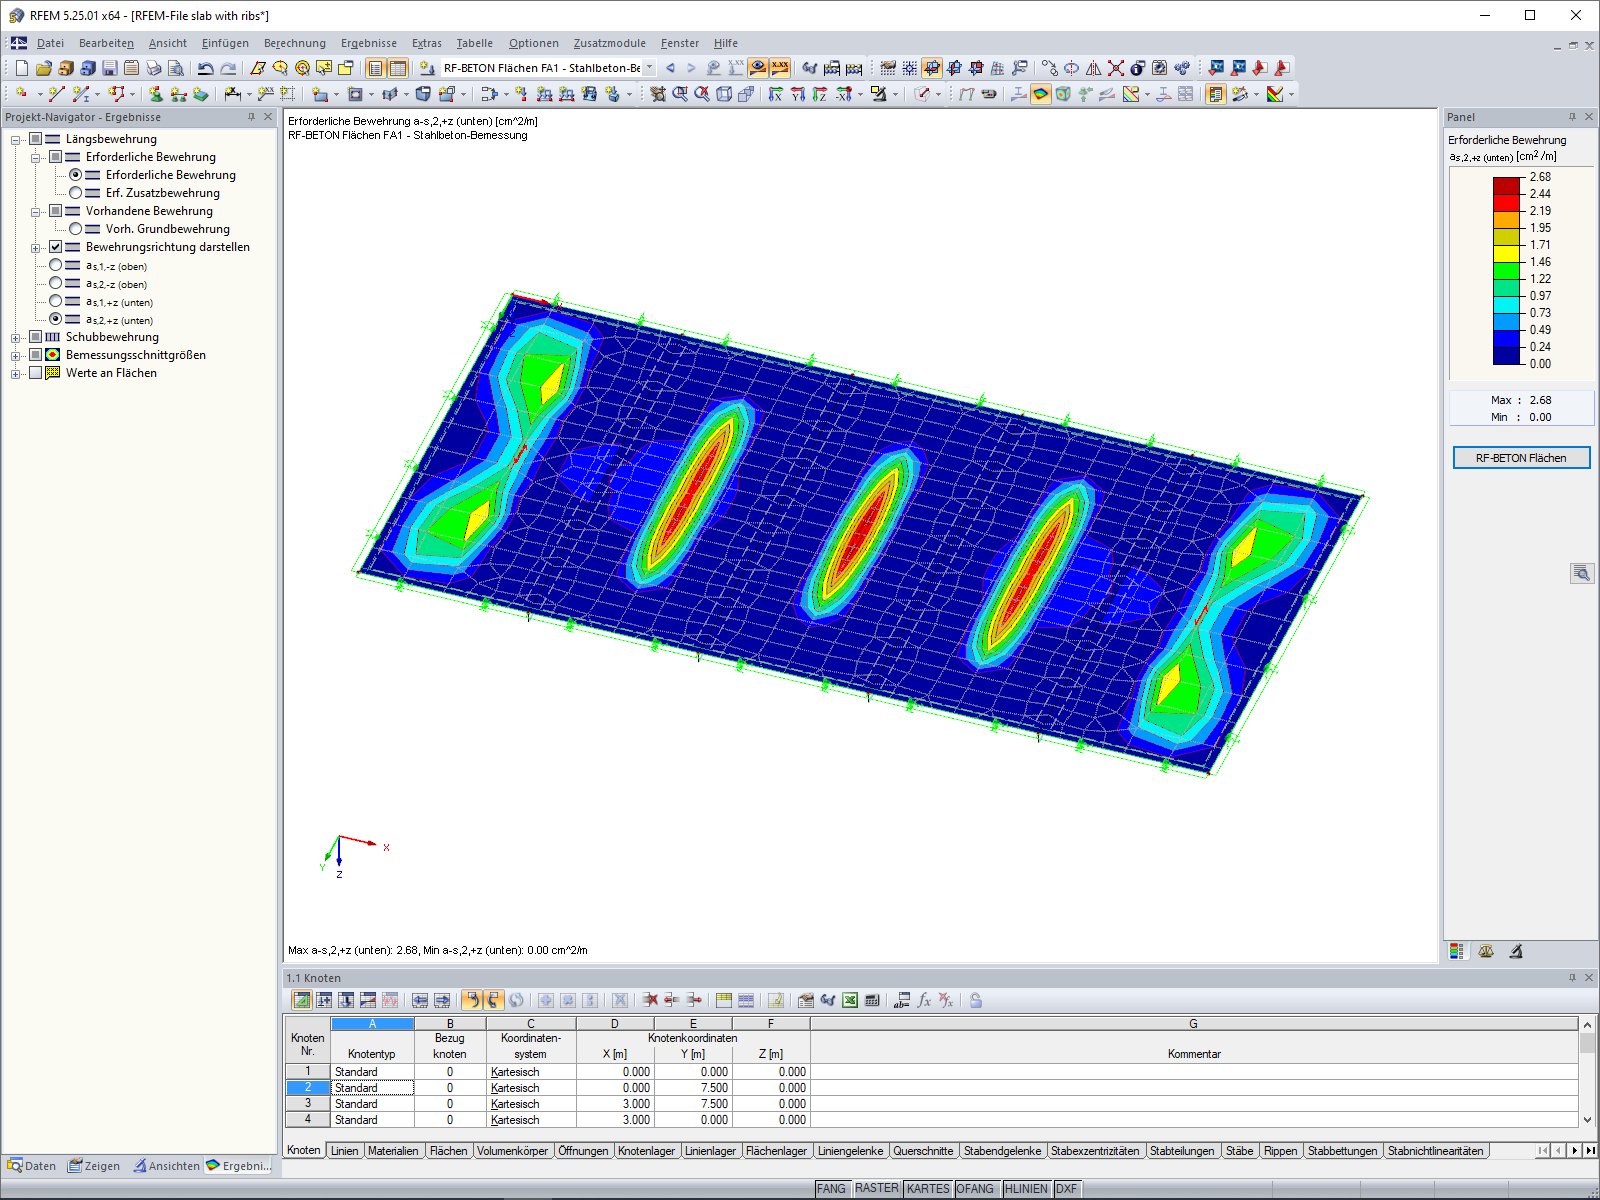Open the color palette settings icon
Viewport: 1600px width, 1200px height.
tap(1275, 94)
